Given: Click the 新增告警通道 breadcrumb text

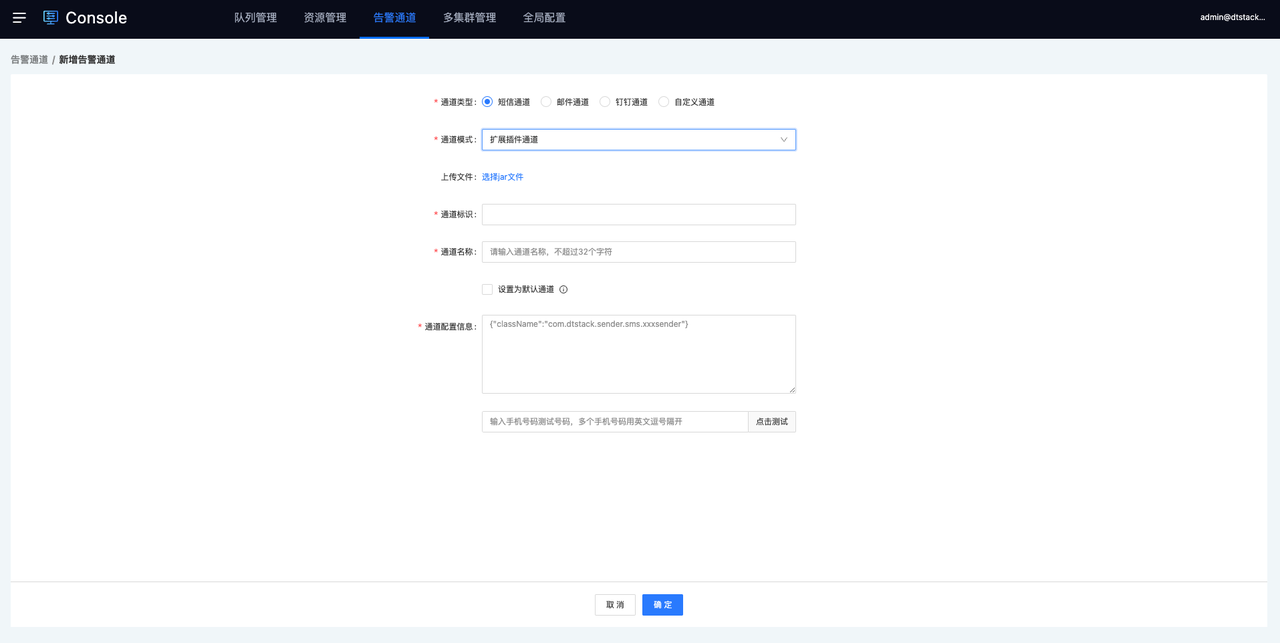Looking at the screenshot, I should (x=87, y=60).
